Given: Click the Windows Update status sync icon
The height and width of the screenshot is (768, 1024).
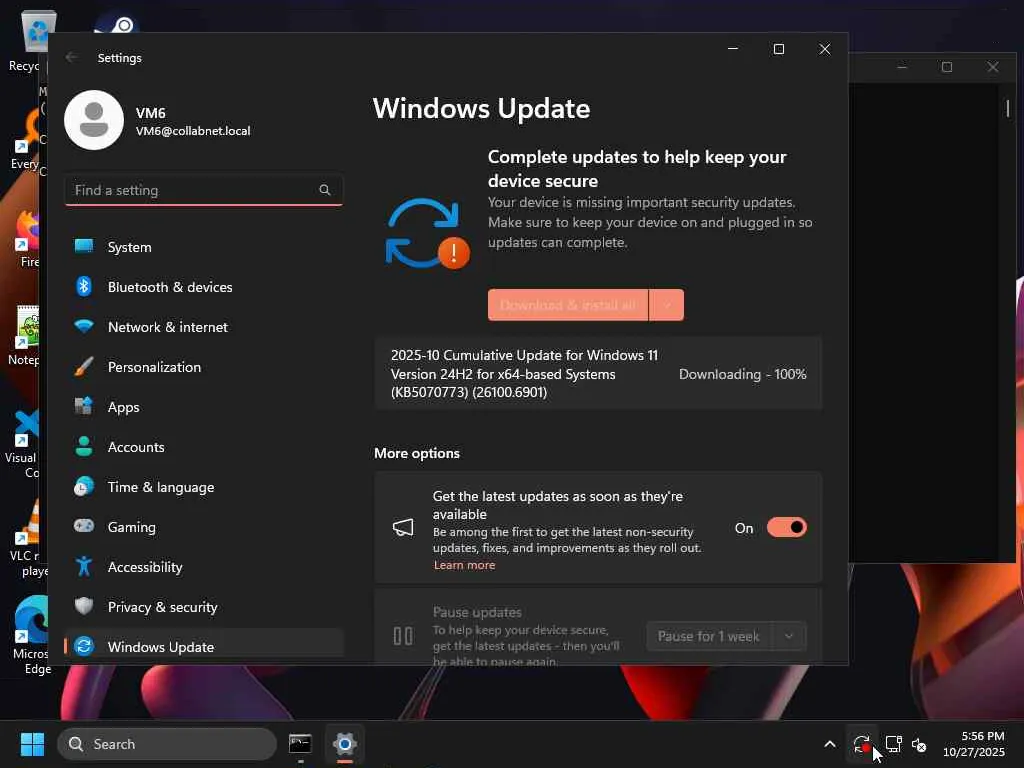Looking at the screenshot, I should click(x=427, y=234).
